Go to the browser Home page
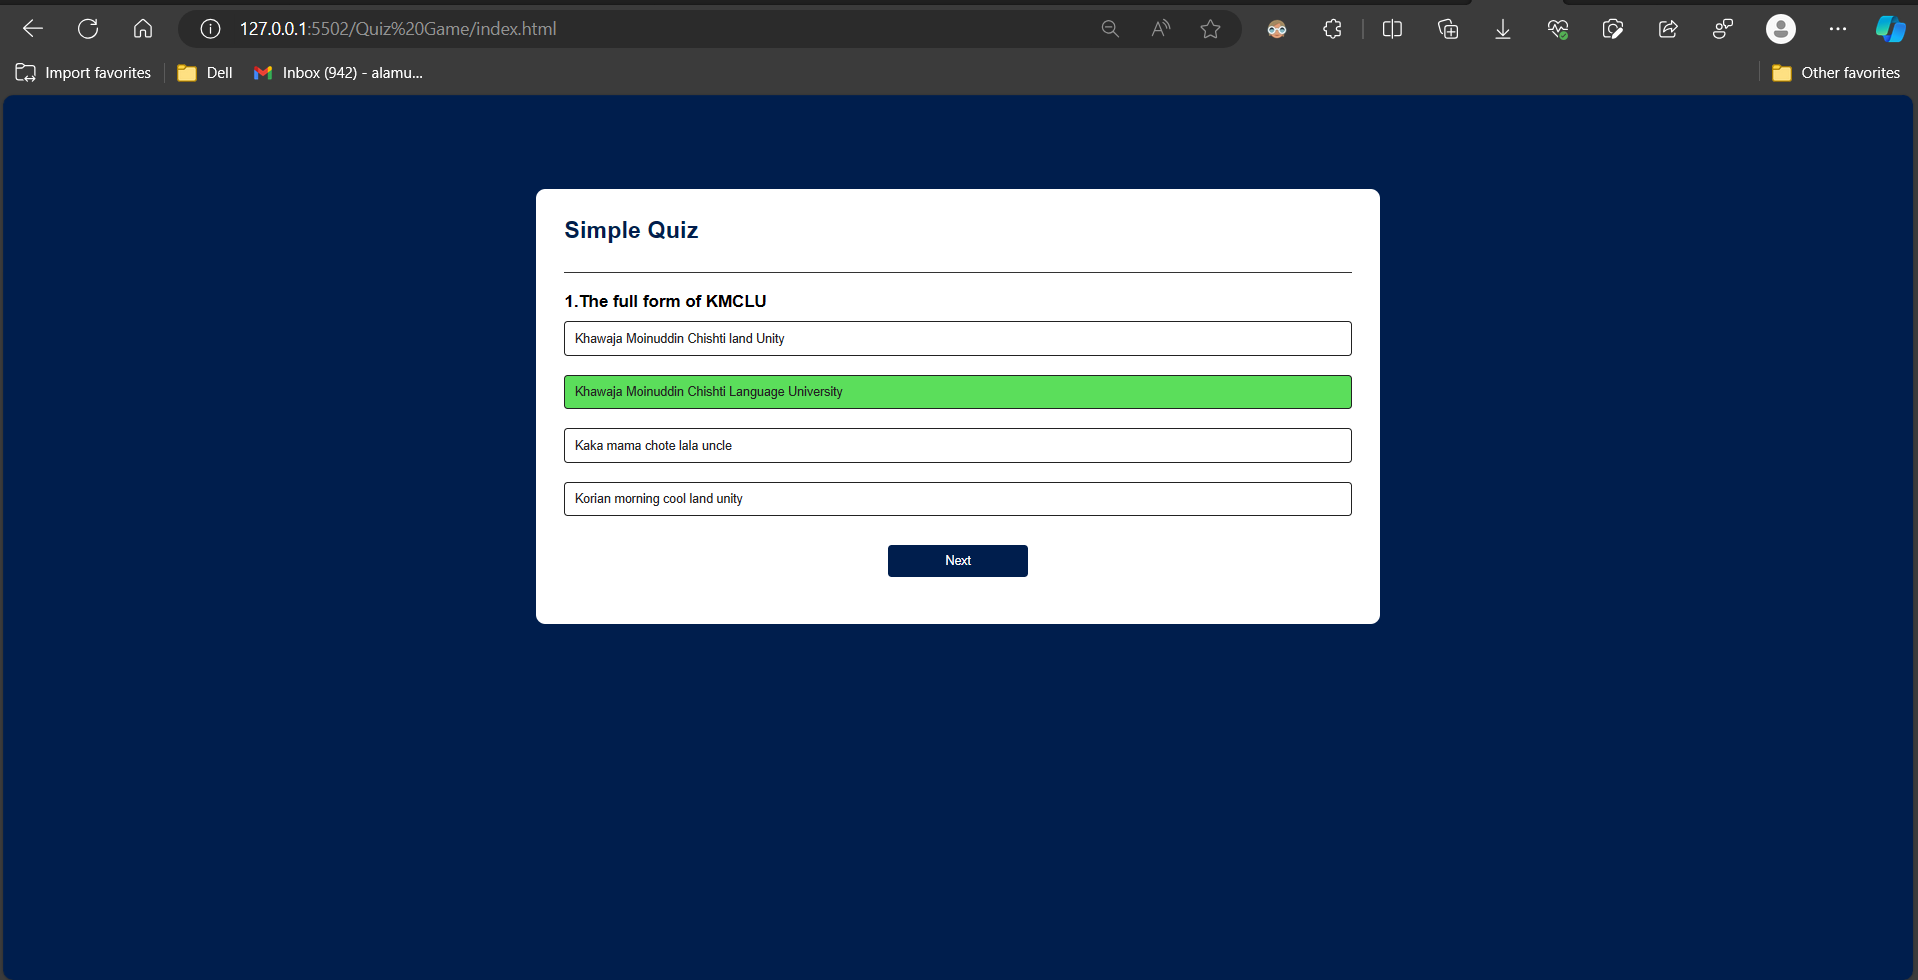This screenshot has height=980, width=1918. click(143, 29)
